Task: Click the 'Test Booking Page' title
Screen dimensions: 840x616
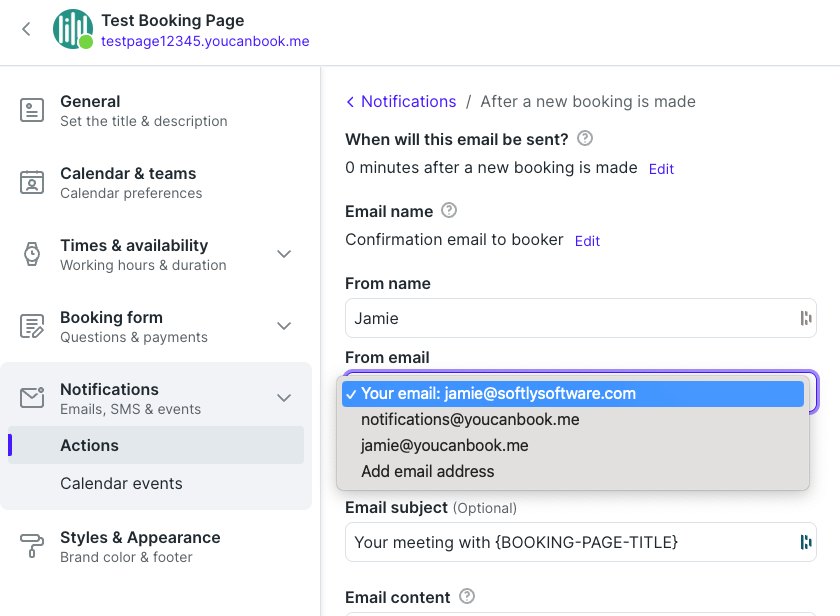Action: click(172, 20)
